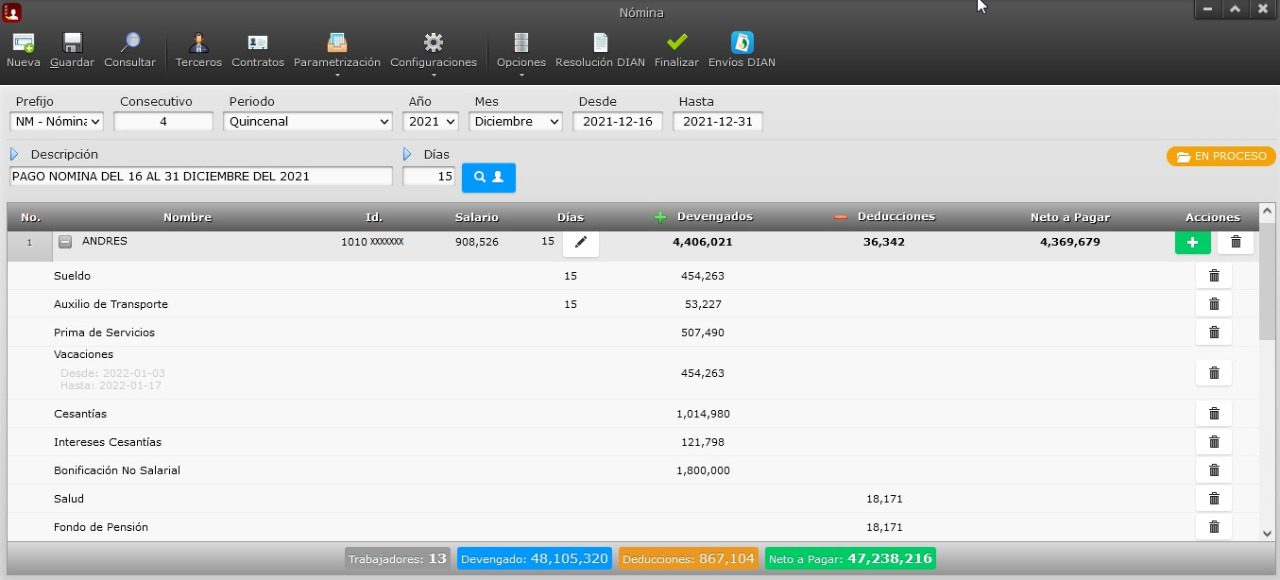Save payroll with the Guardar icon
This screenshot has height=580, width=1280.
tap(72, 43)
